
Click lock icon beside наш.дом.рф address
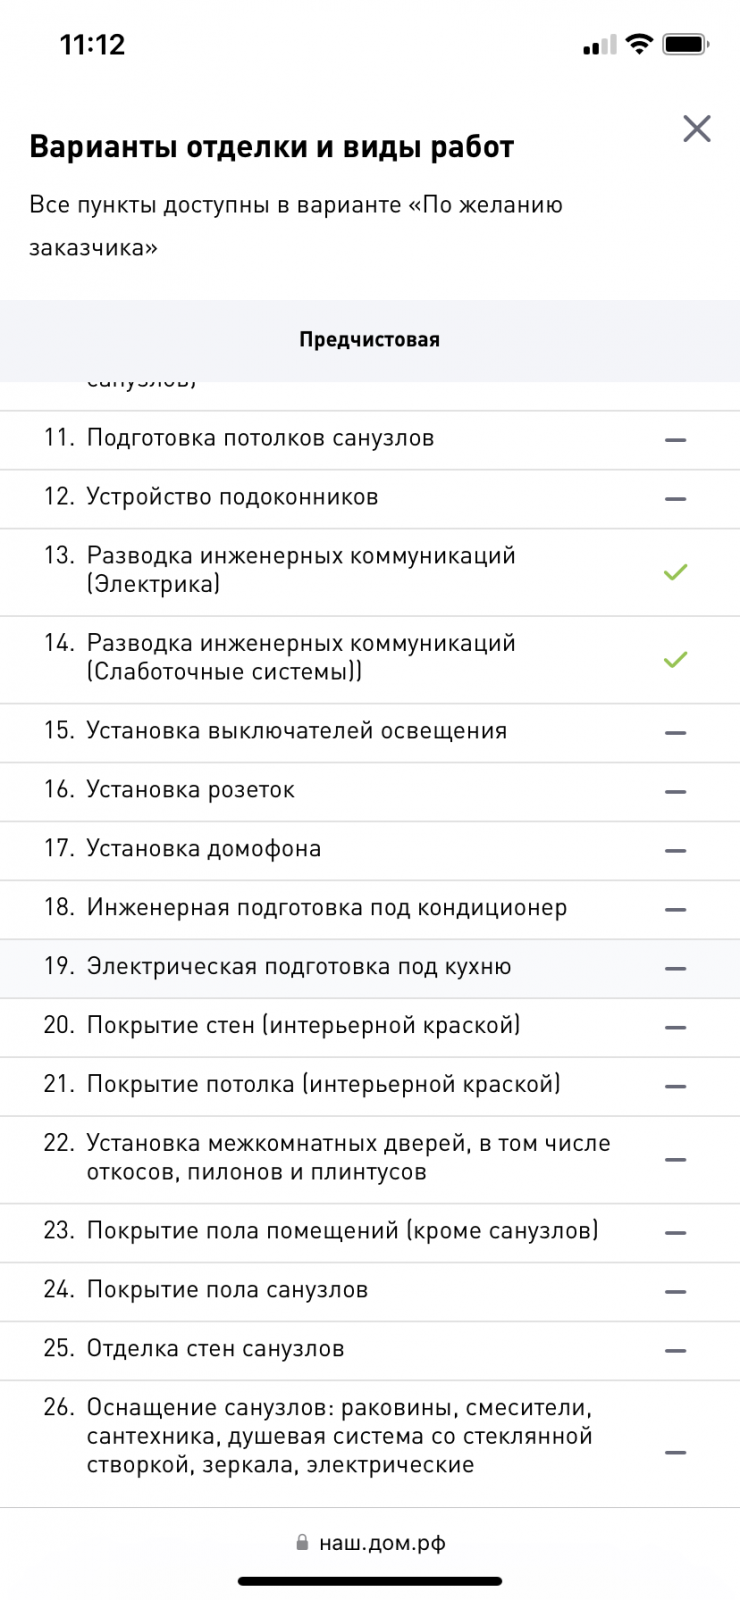302,1542
